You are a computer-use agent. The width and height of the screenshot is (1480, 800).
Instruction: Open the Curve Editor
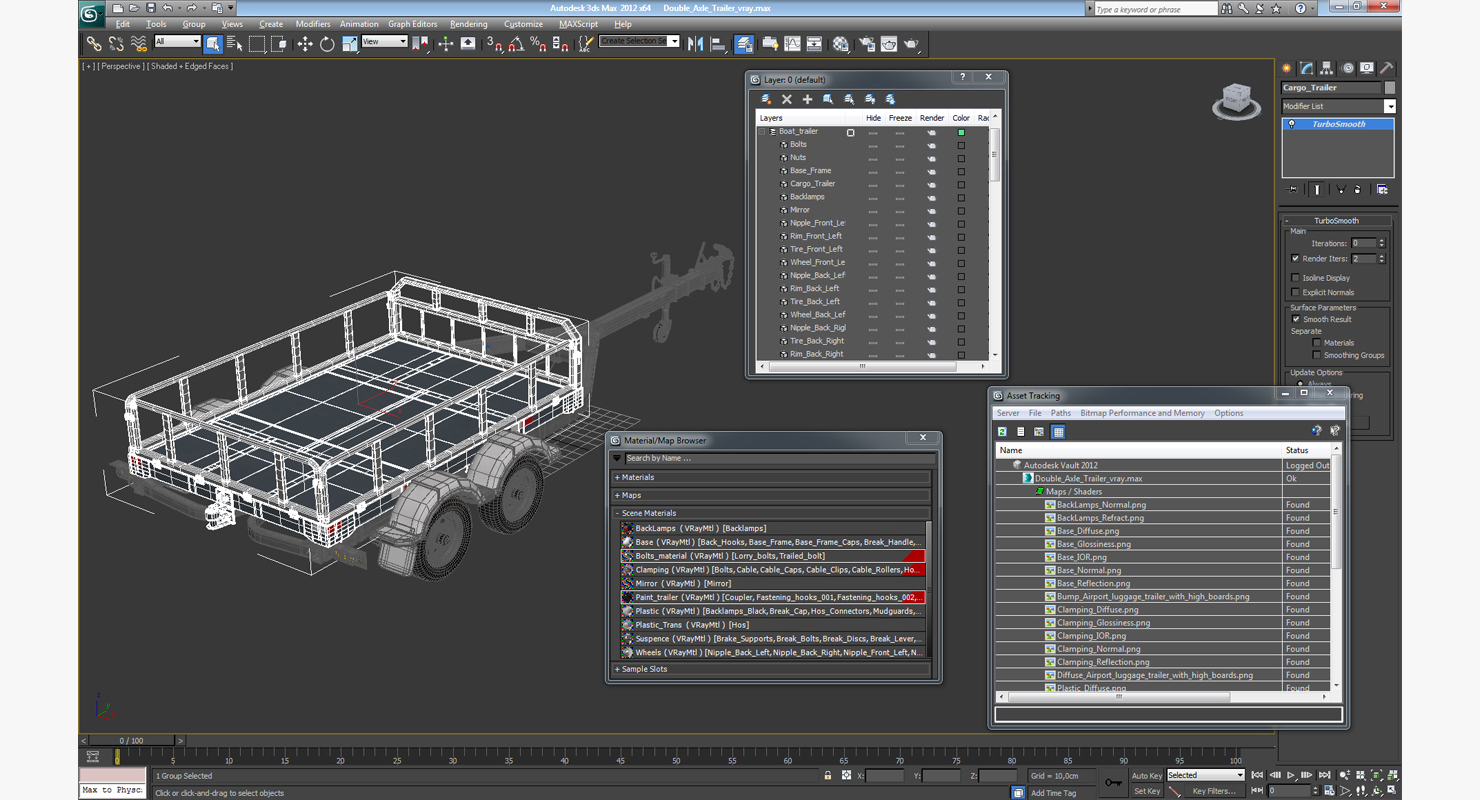tap(793, 44)
